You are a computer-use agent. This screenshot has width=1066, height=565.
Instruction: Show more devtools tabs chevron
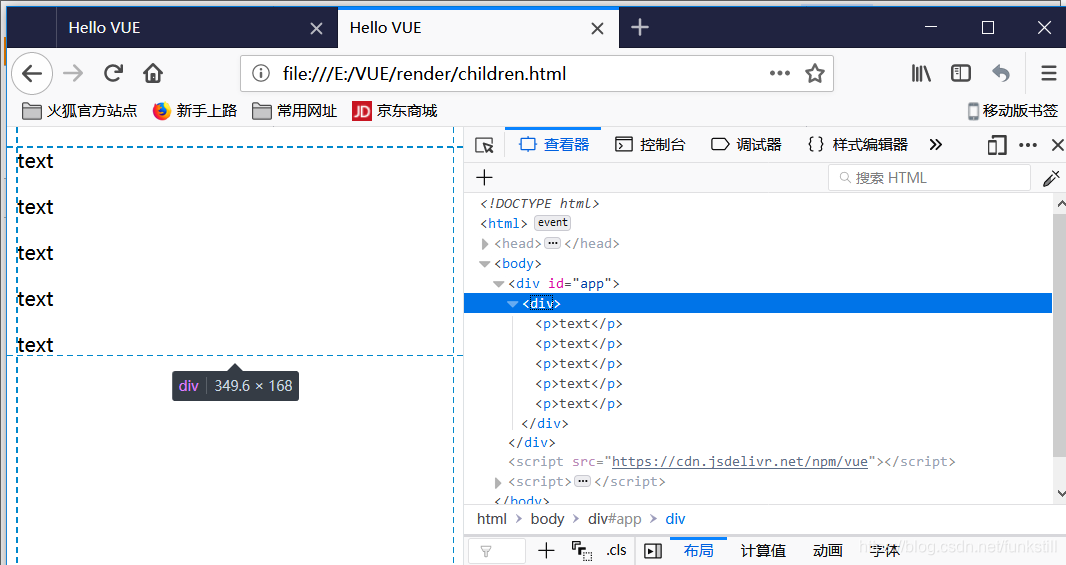[936, 145]
